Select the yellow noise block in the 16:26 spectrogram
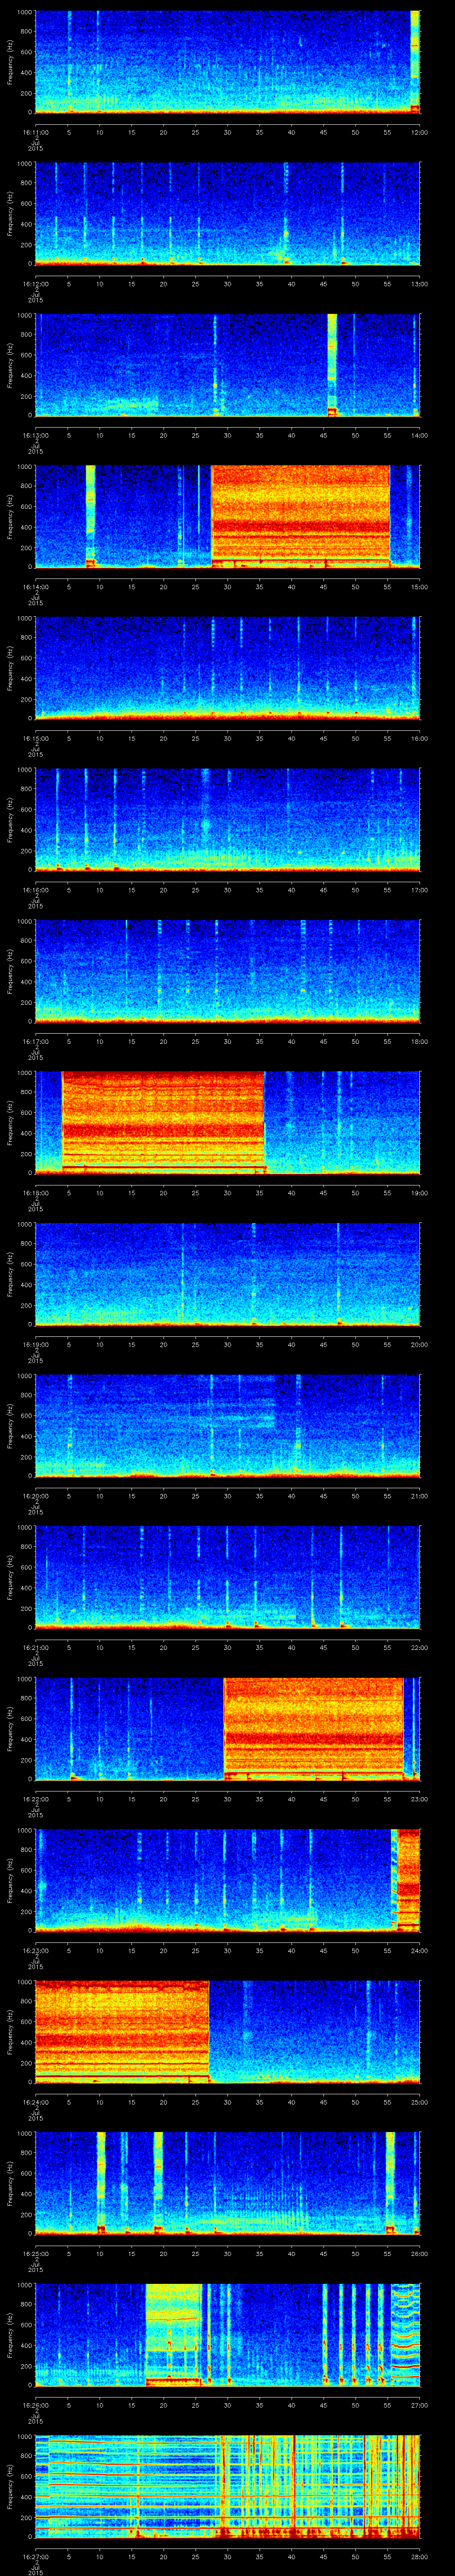 pos(174,2334)
